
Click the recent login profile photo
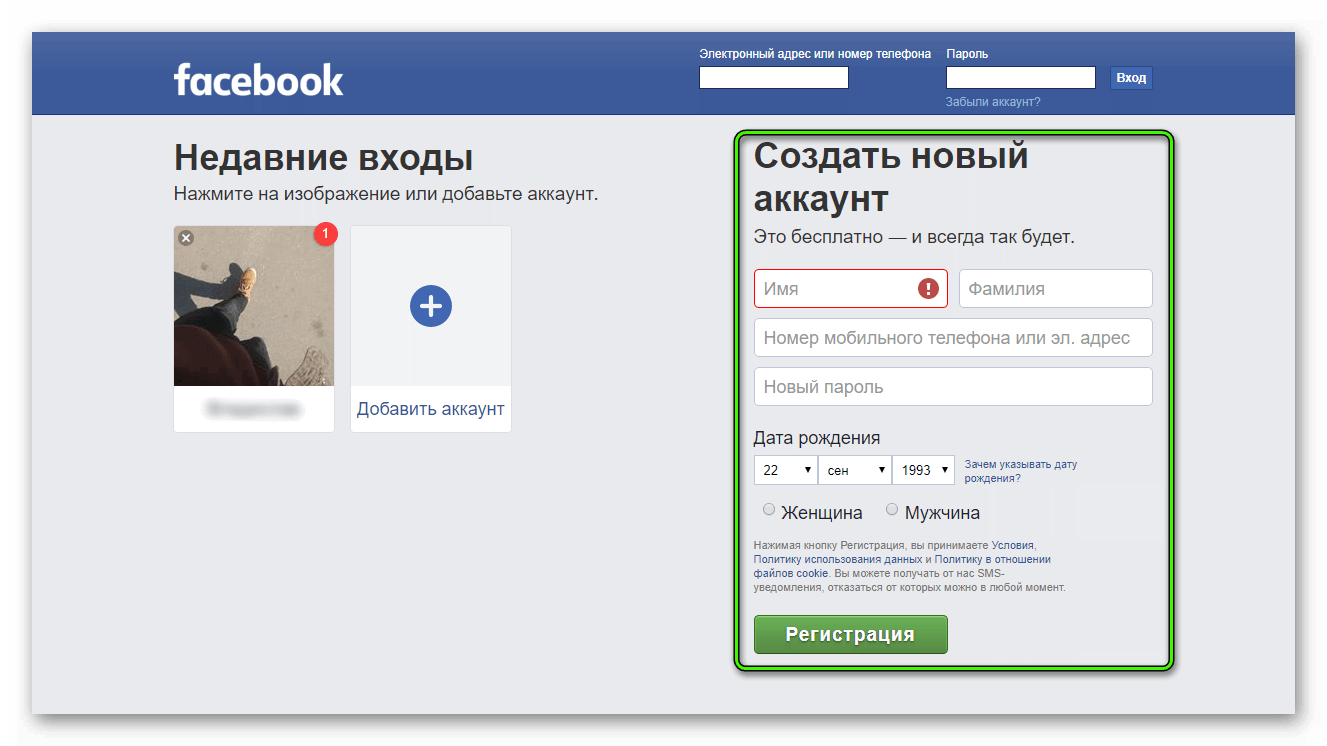point(254,306)
